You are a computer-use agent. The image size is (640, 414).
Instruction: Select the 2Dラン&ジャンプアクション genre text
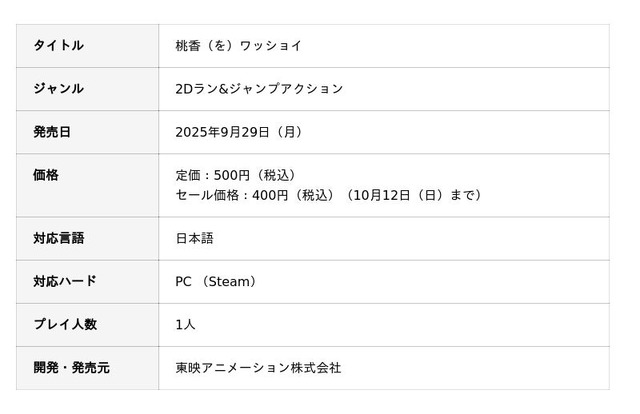(258, 89)
